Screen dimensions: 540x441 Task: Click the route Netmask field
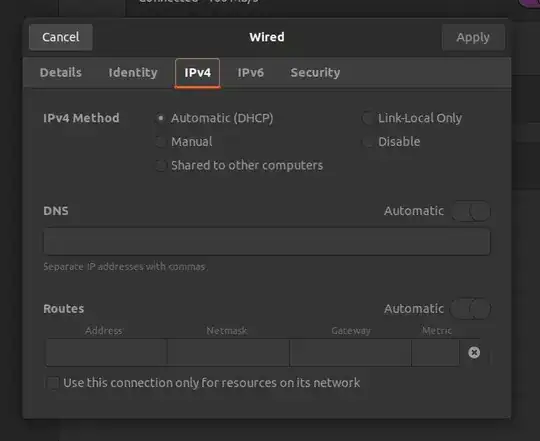click(228, 353)
